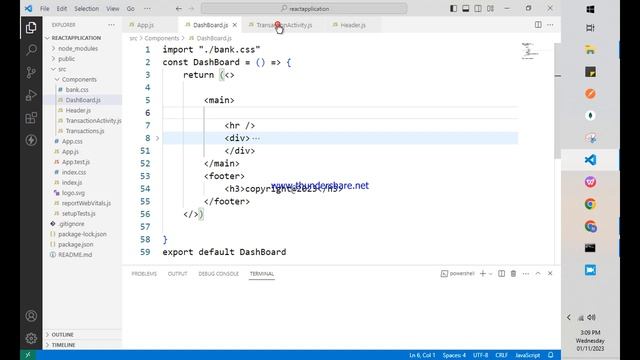Close the DashBoard.js tab
This screenshot has height=360, width=640.
tap(235, 25)
